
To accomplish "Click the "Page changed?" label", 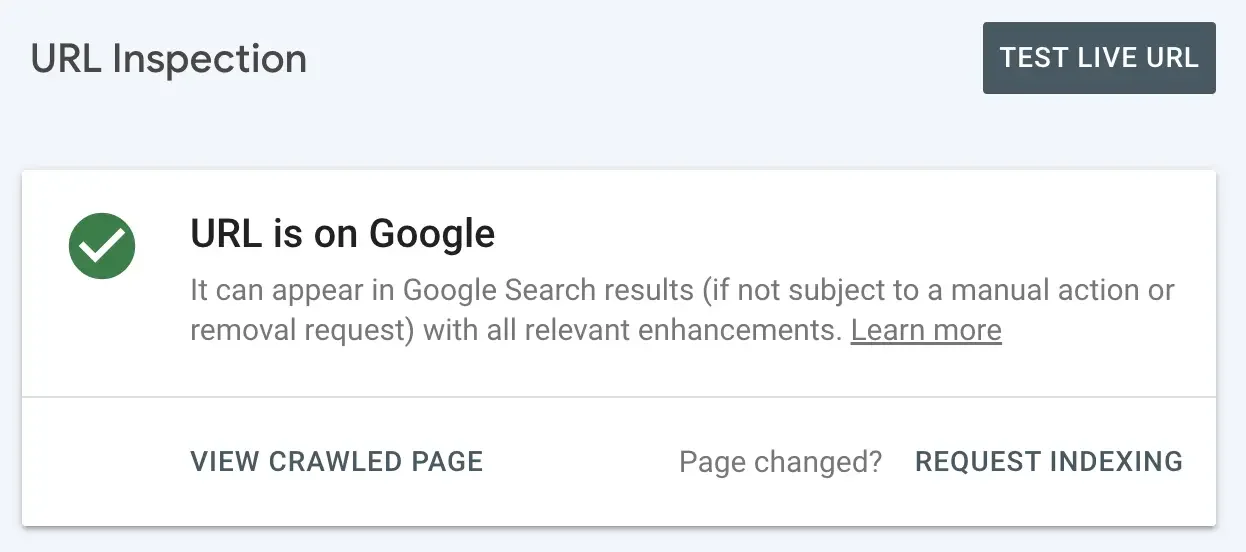I will [780, 461].
